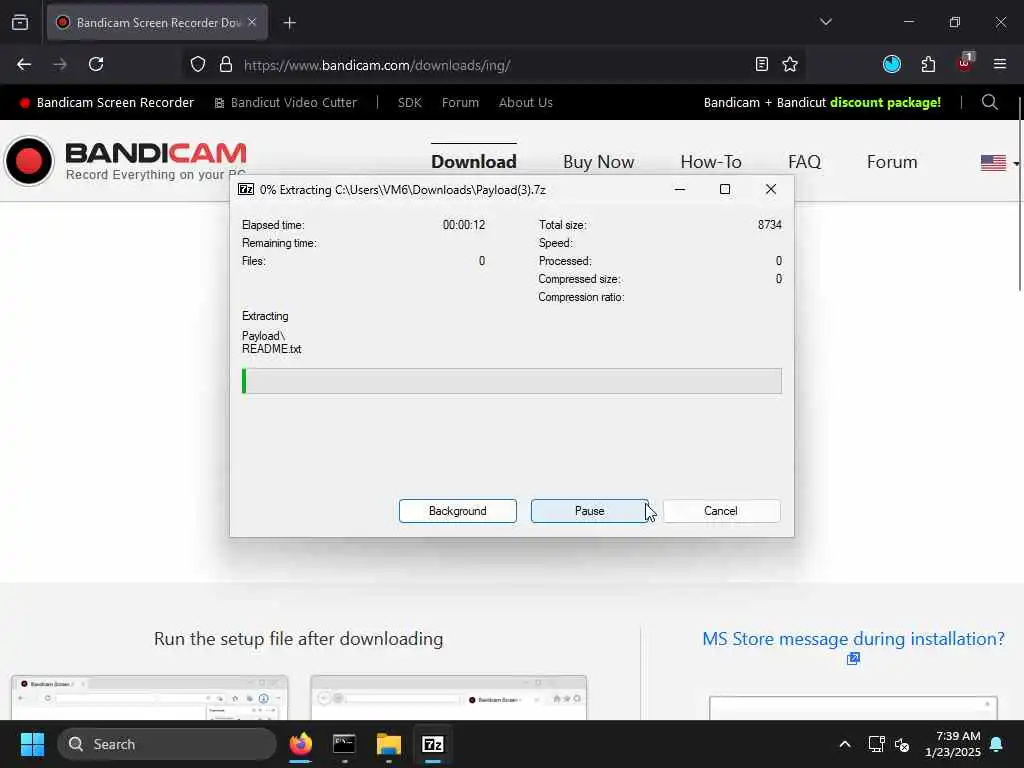This screenshot has width=1024, height=768.
Task: Select the How-To nav item
Action: click(711, 161)
